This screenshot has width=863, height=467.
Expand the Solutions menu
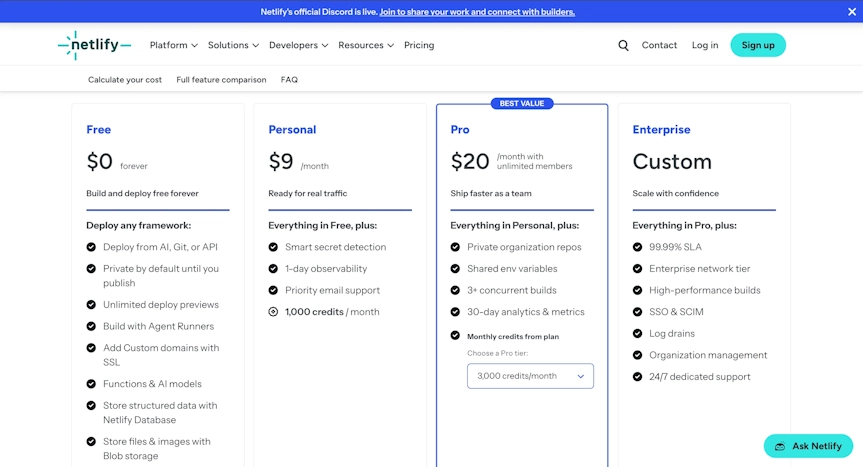[x=233, y=45]
